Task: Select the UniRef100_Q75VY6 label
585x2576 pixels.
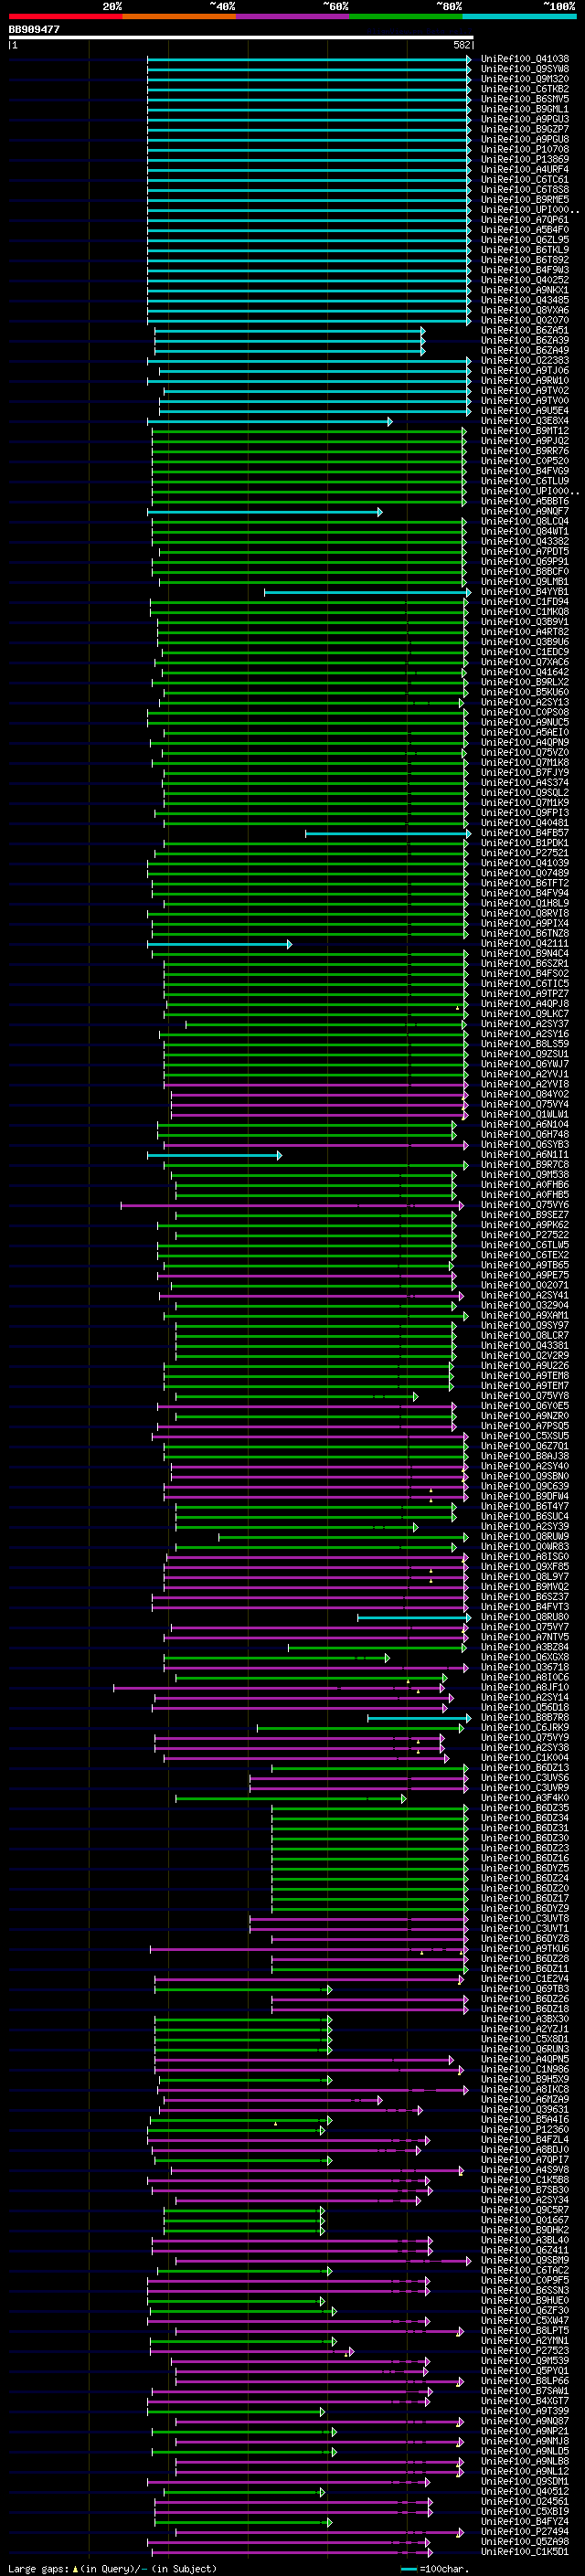Action: tap(525, 1205)
